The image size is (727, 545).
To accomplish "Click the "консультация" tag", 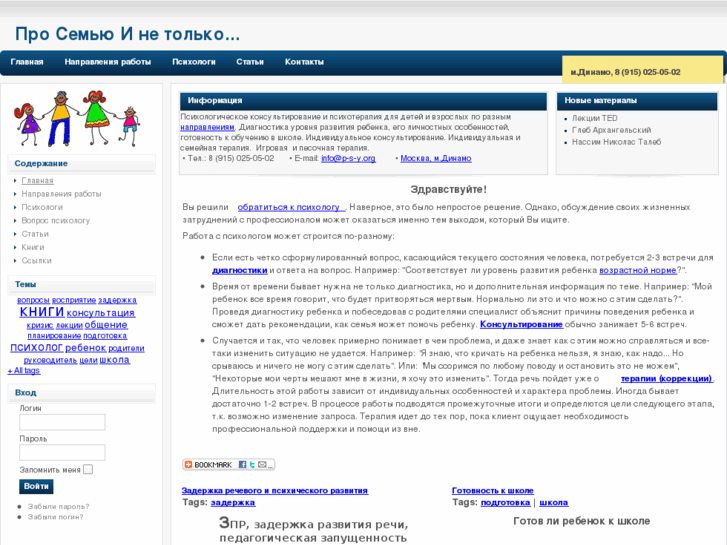I will pyautogui.click(x=101, y=313).
